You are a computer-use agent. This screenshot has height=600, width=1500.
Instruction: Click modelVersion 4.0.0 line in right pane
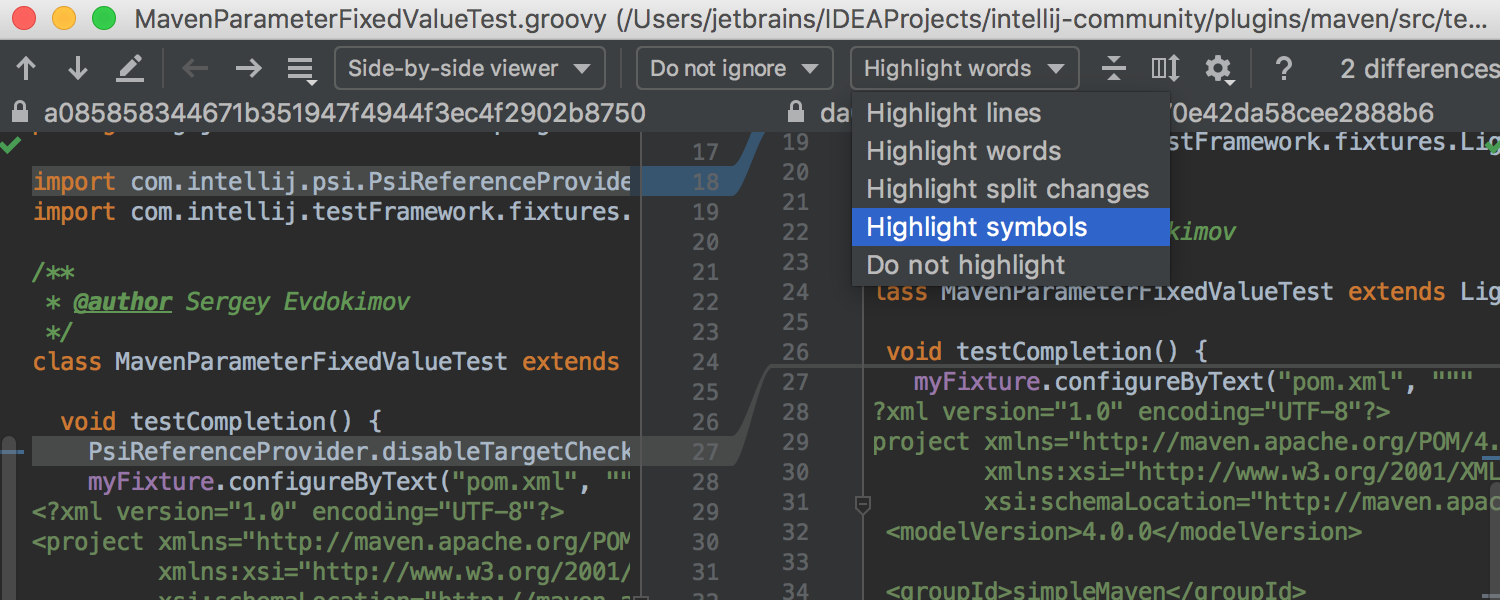1124,531
